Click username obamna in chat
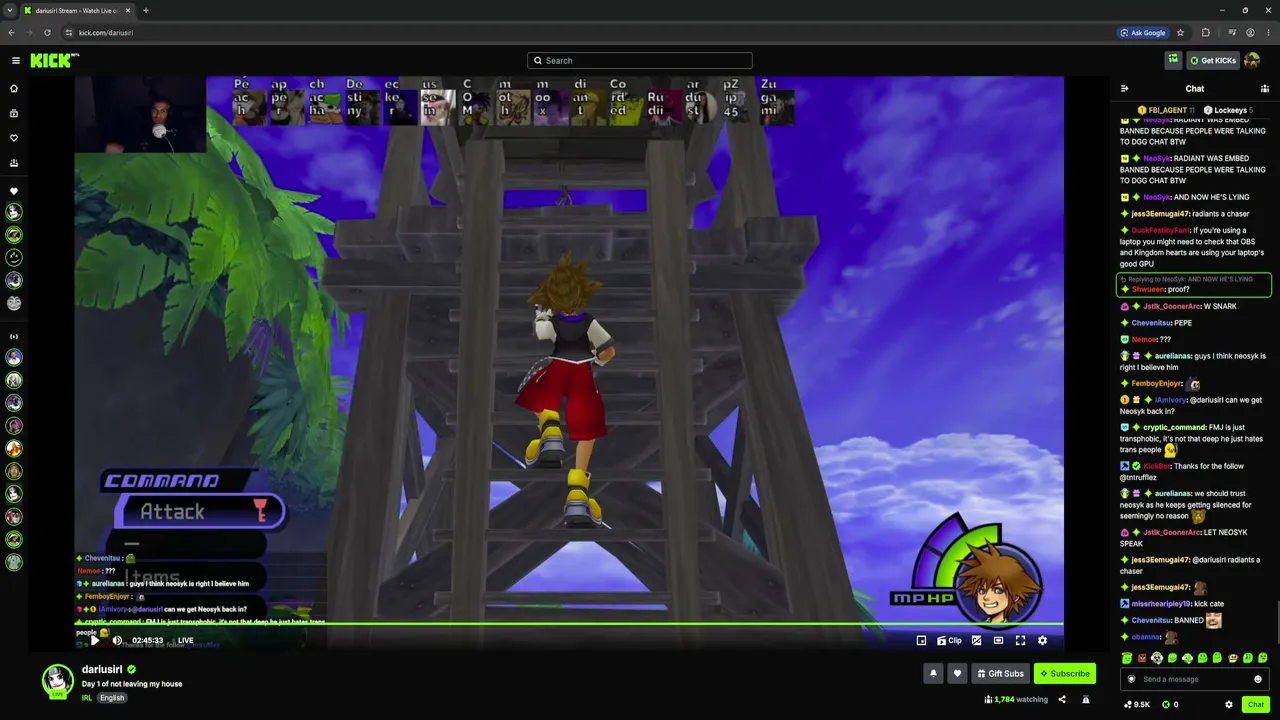The image size is (1280, 720). pos(1146,637)
